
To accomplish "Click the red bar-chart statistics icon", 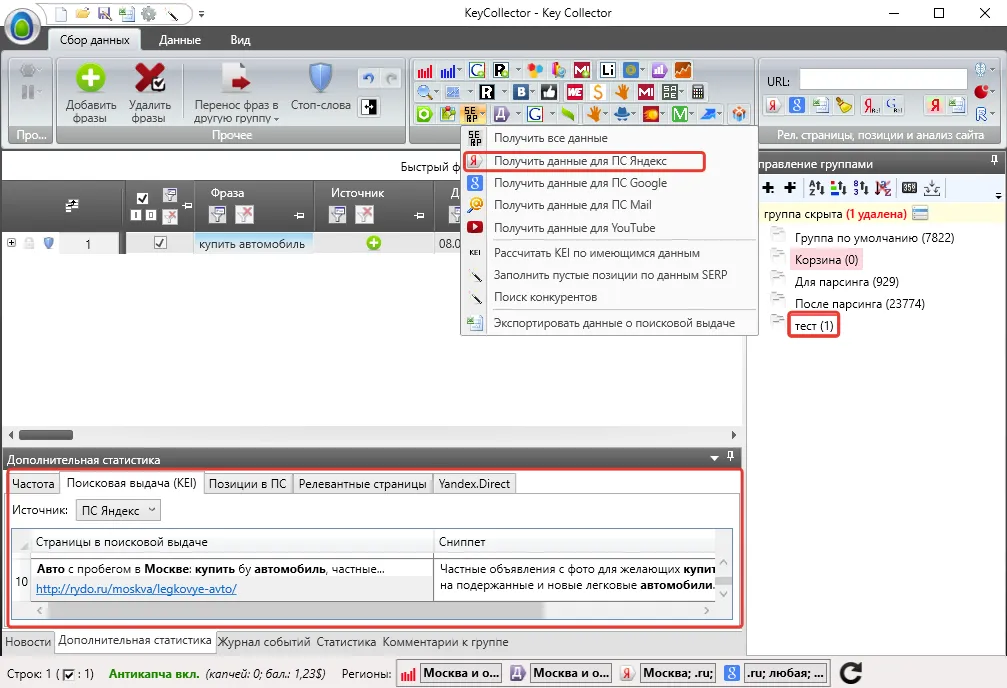I will pos(425,70).
